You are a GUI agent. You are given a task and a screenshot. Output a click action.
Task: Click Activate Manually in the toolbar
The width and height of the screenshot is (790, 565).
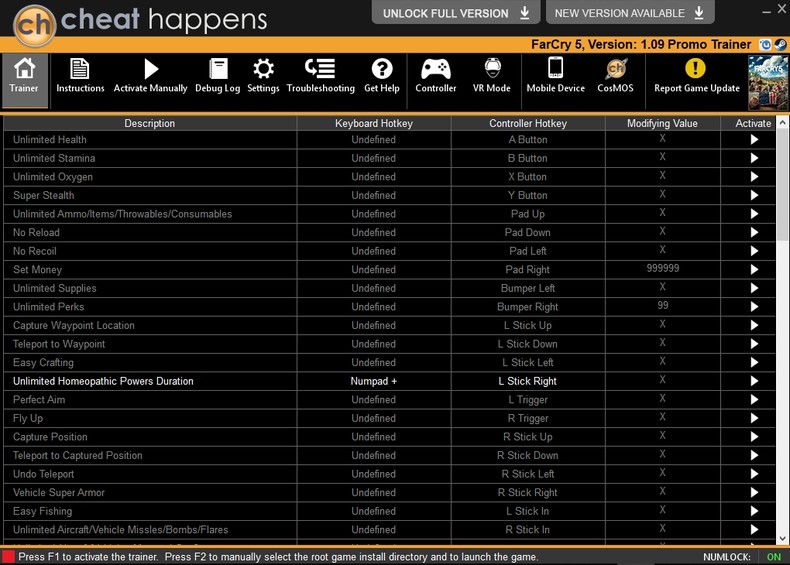150,76
